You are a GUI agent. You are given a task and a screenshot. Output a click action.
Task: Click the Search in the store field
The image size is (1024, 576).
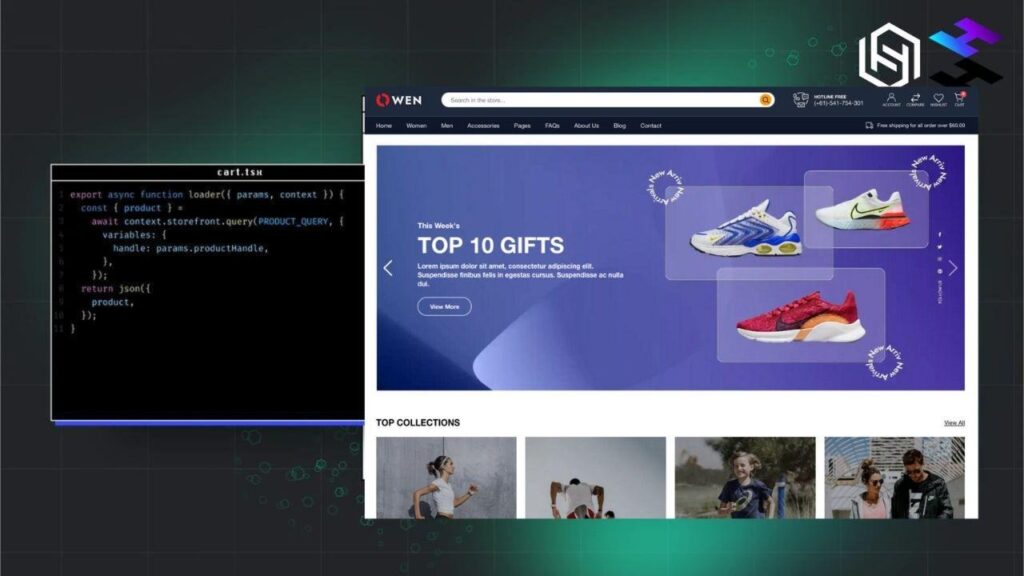[600, 100]
